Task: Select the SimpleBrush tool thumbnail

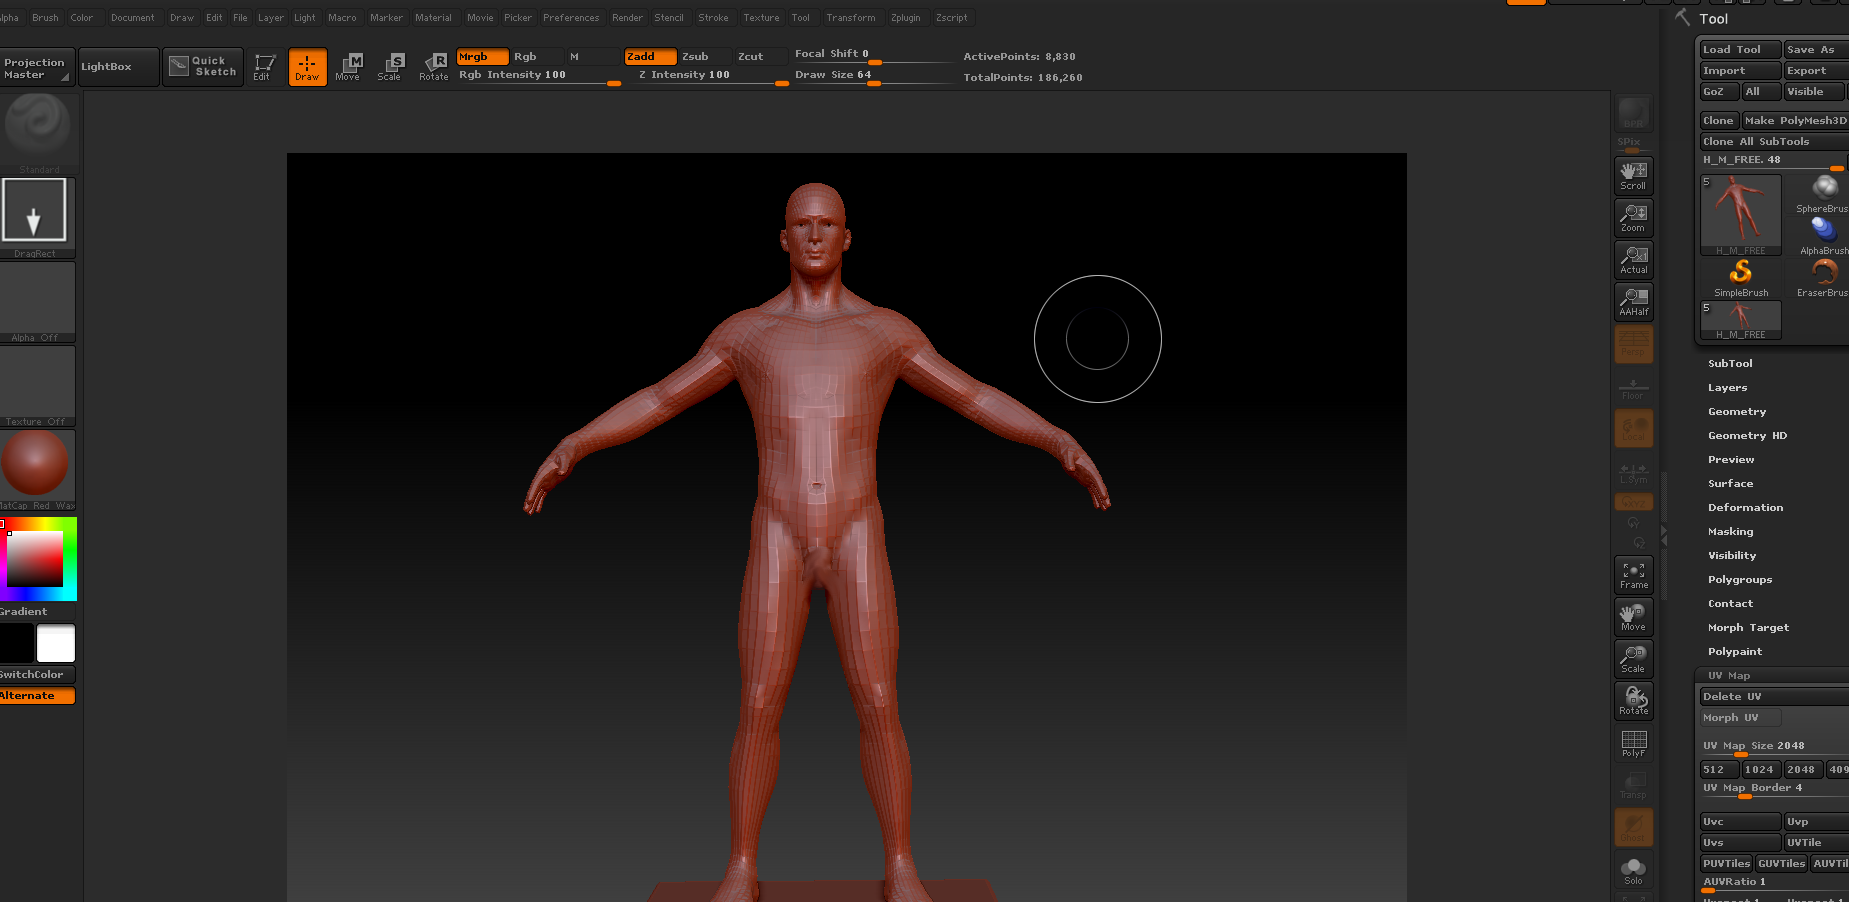Action: click(1741, 278)
